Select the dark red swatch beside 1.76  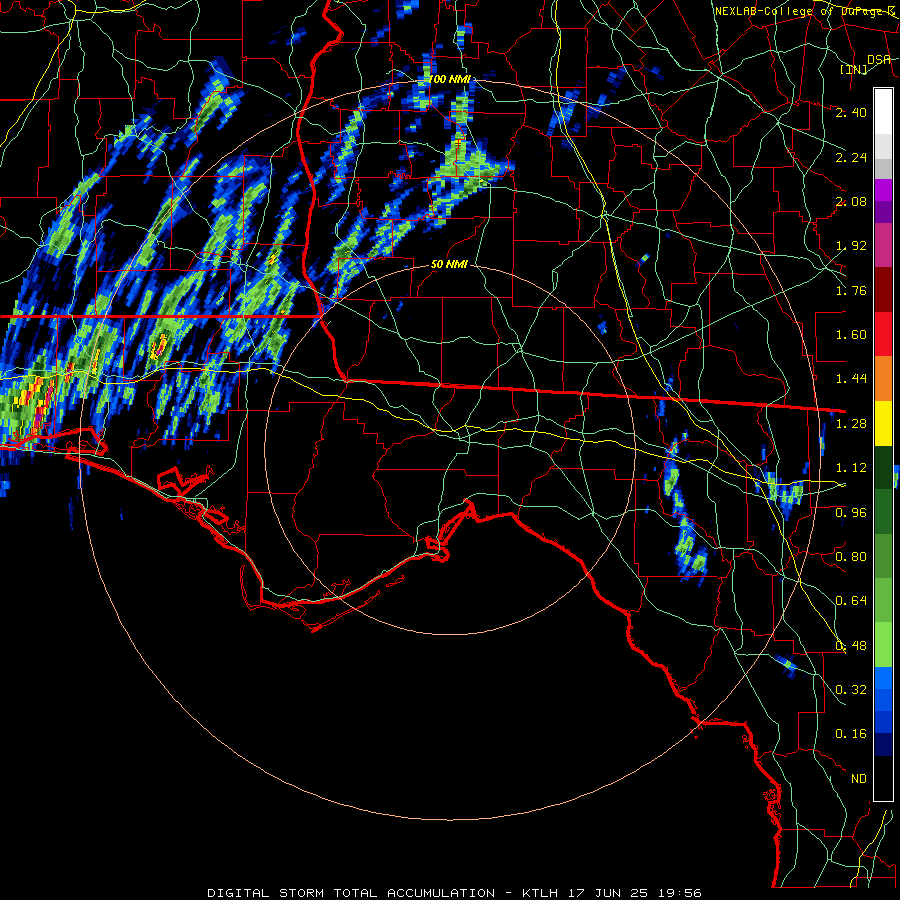tap(883, 290)
